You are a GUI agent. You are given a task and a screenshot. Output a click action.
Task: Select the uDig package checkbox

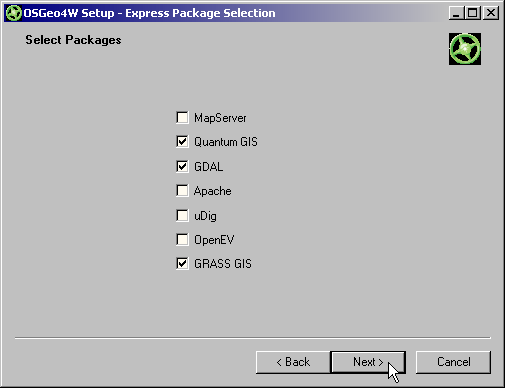pos(182,215)
